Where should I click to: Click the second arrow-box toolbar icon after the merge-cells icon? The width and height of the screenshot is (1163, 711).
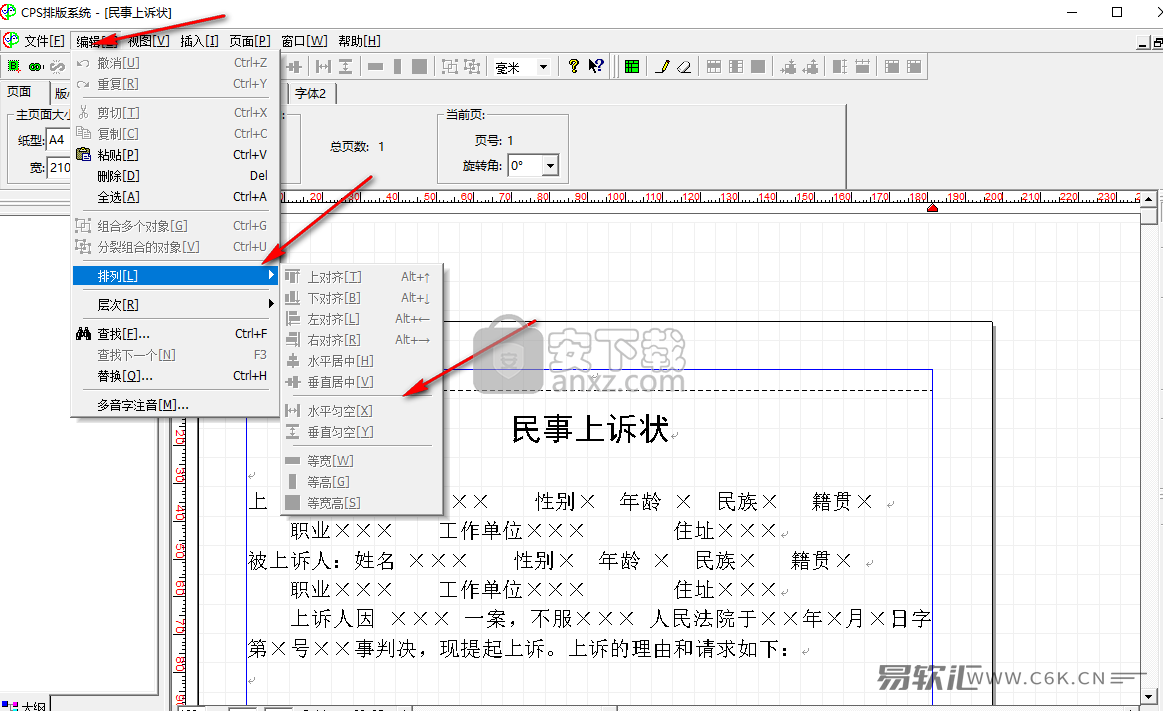(811, 67)
